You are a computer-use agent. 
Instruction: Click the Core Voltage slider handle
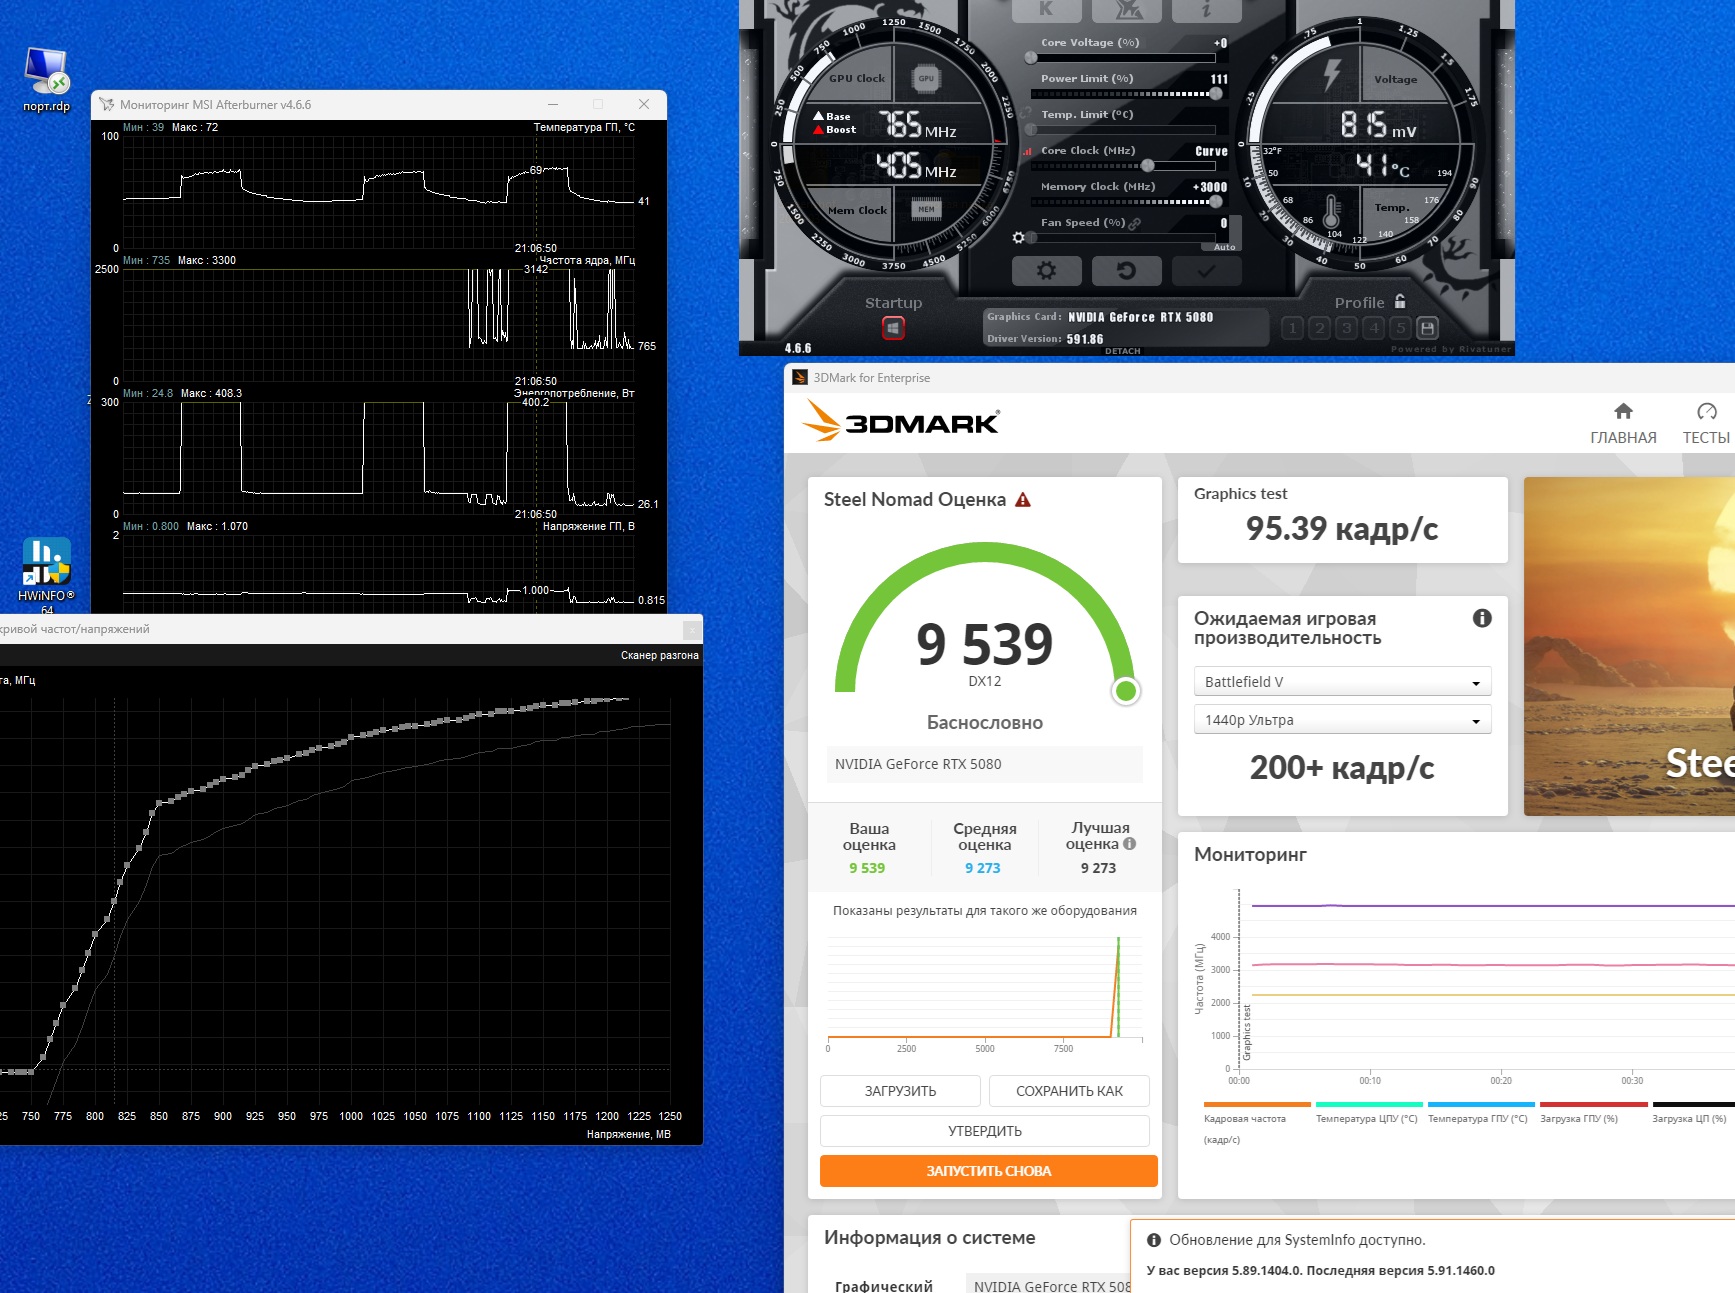[1031, 57]
